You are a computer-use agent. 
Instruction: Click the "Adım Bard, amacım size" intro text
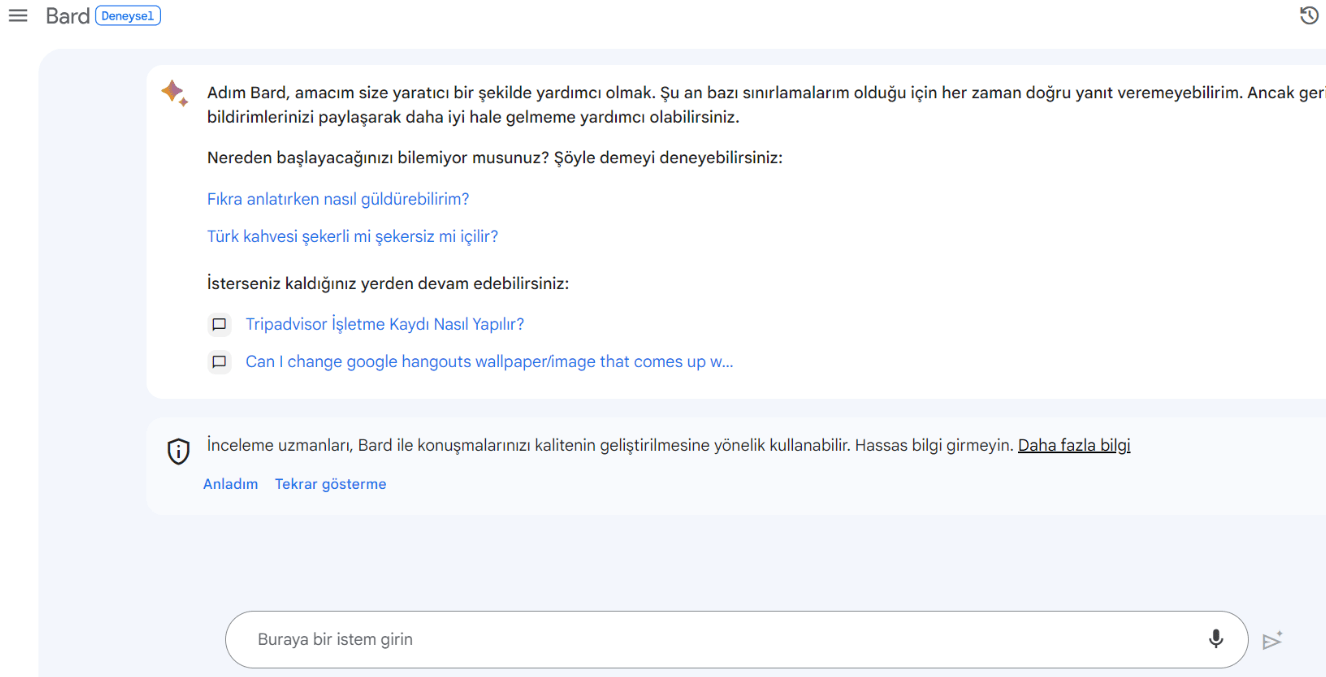coord(766,104)
